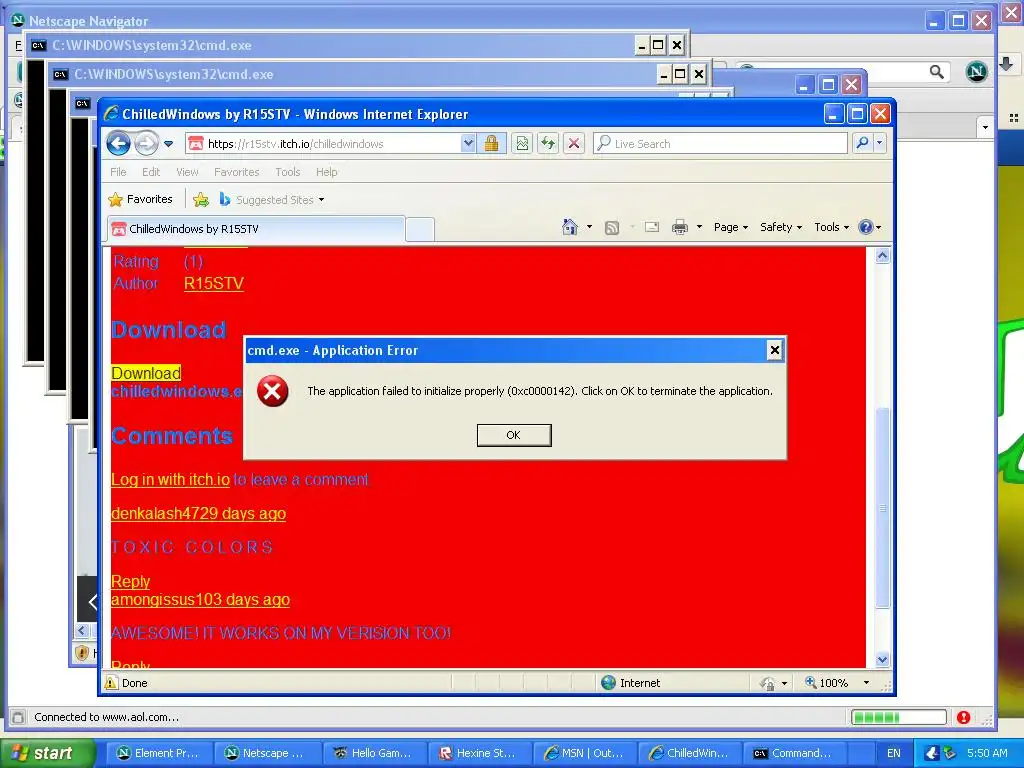The width and height of the screenshot is (1024, 768).
Task: Click the Netscape download arrow icon
Action: (1006, 64)
